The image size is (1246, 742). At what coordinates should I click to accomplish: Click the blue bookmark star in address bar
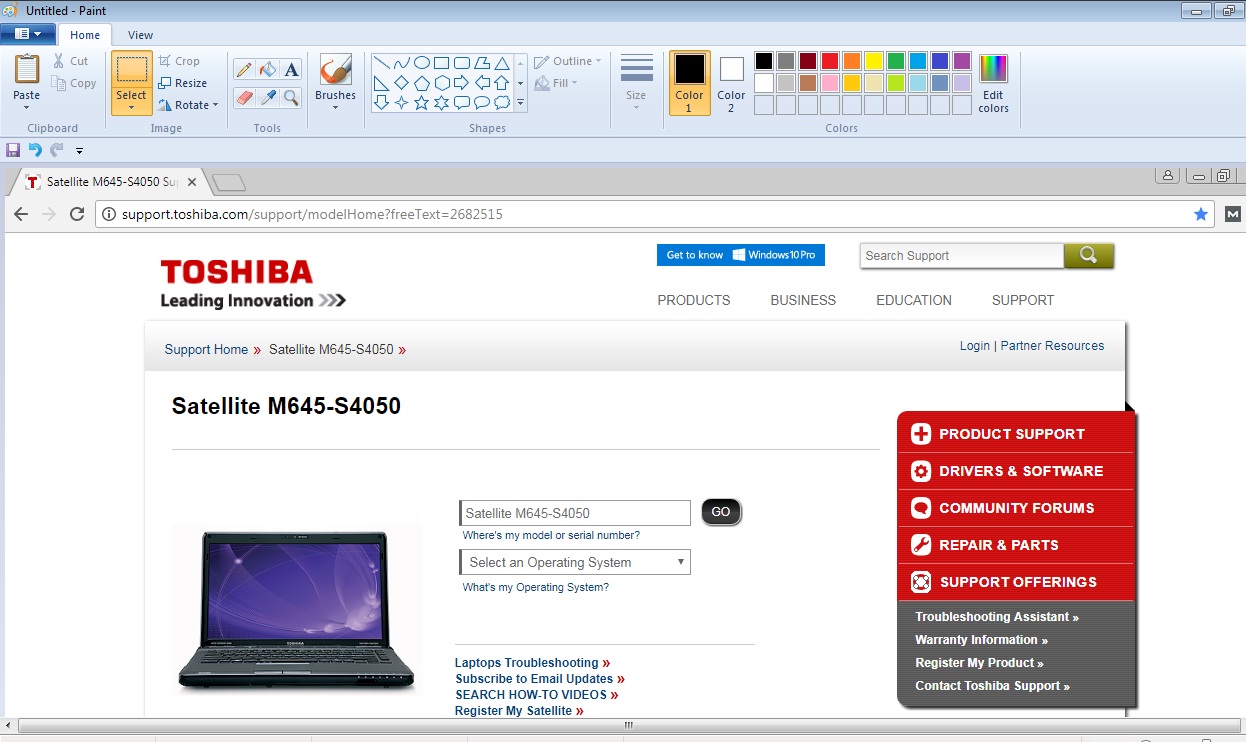[x=1201, y=214]
